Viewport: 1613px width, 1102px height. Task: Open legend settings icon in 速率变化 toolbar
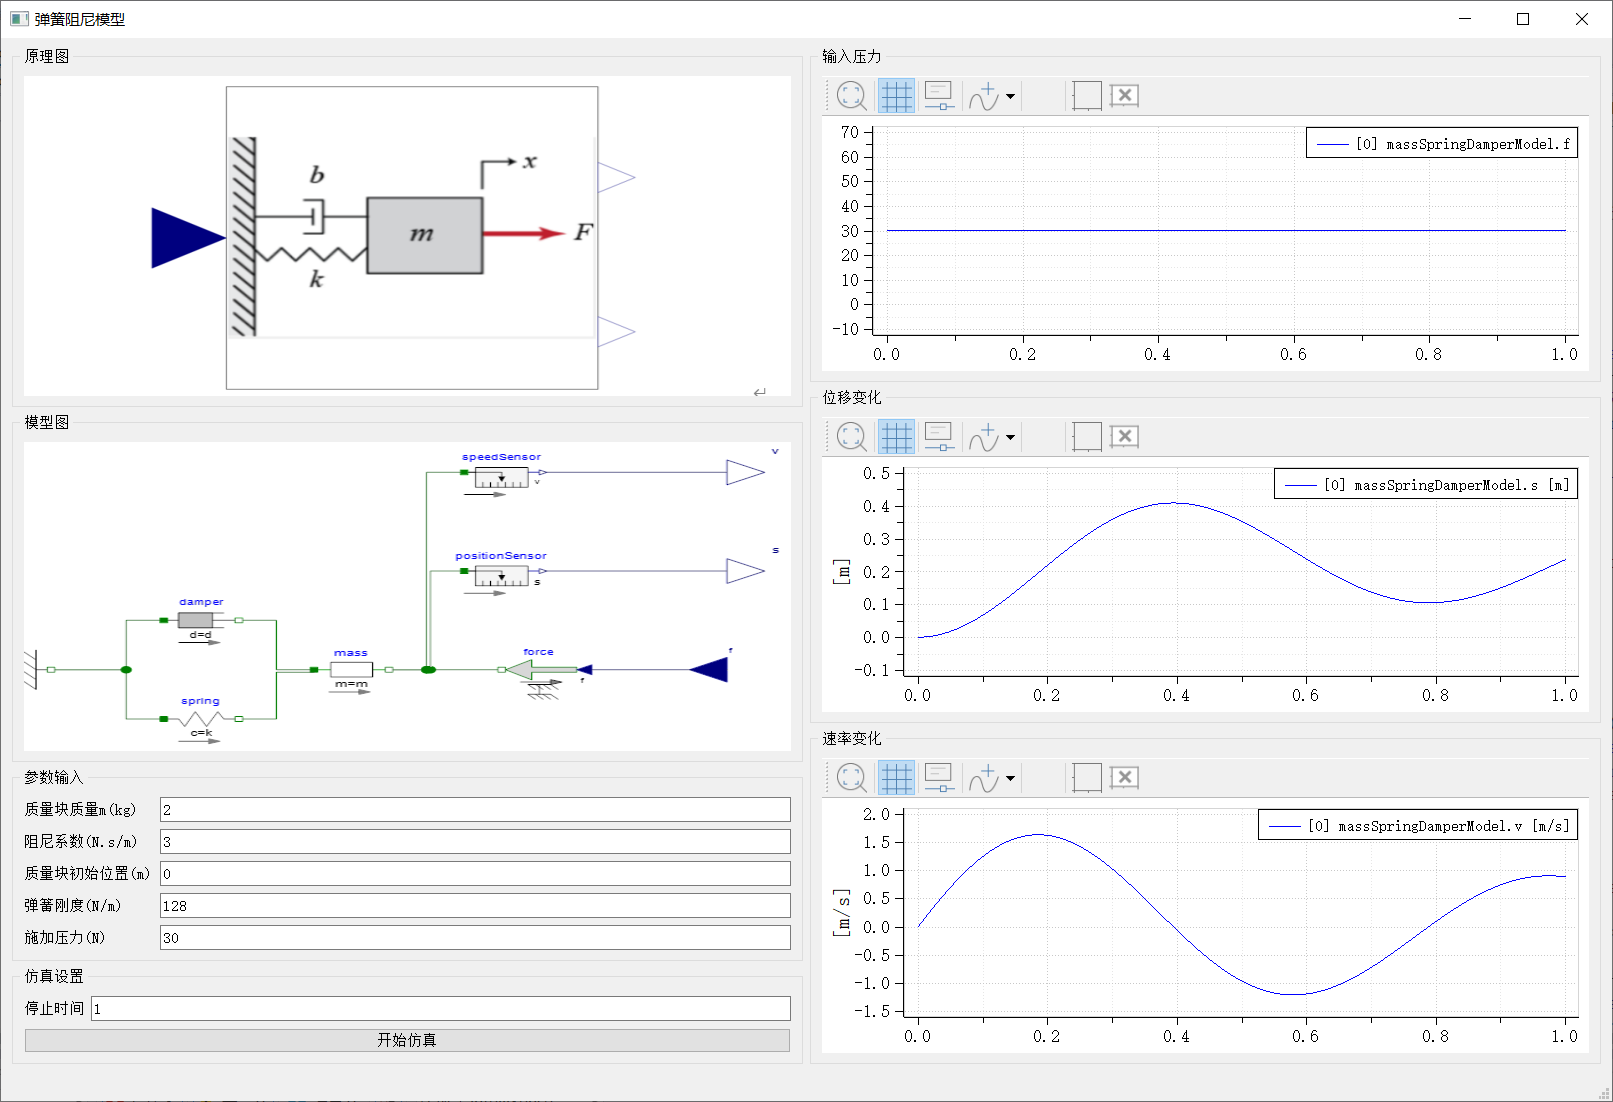(x=939, y=778)
